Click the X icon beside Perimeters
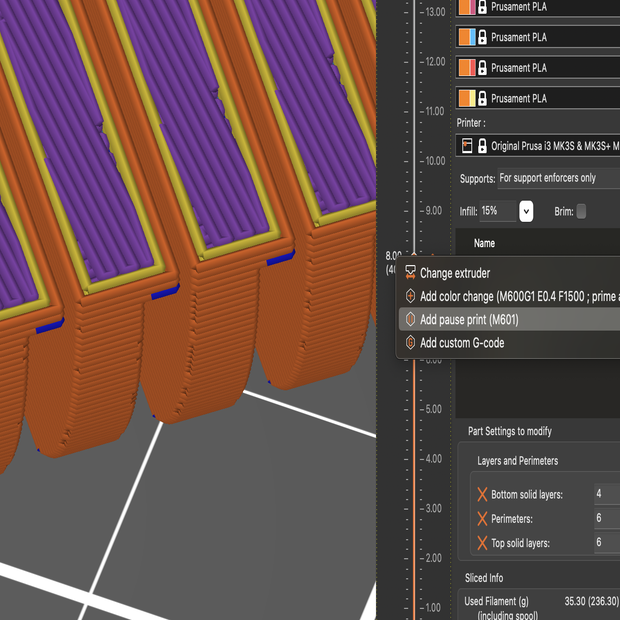 point(482,519)
